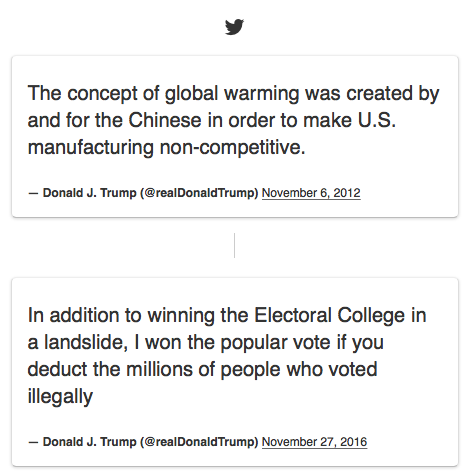471x476 pixels.
Task: Click the Twitter bird logo
Action: (234, 27)
